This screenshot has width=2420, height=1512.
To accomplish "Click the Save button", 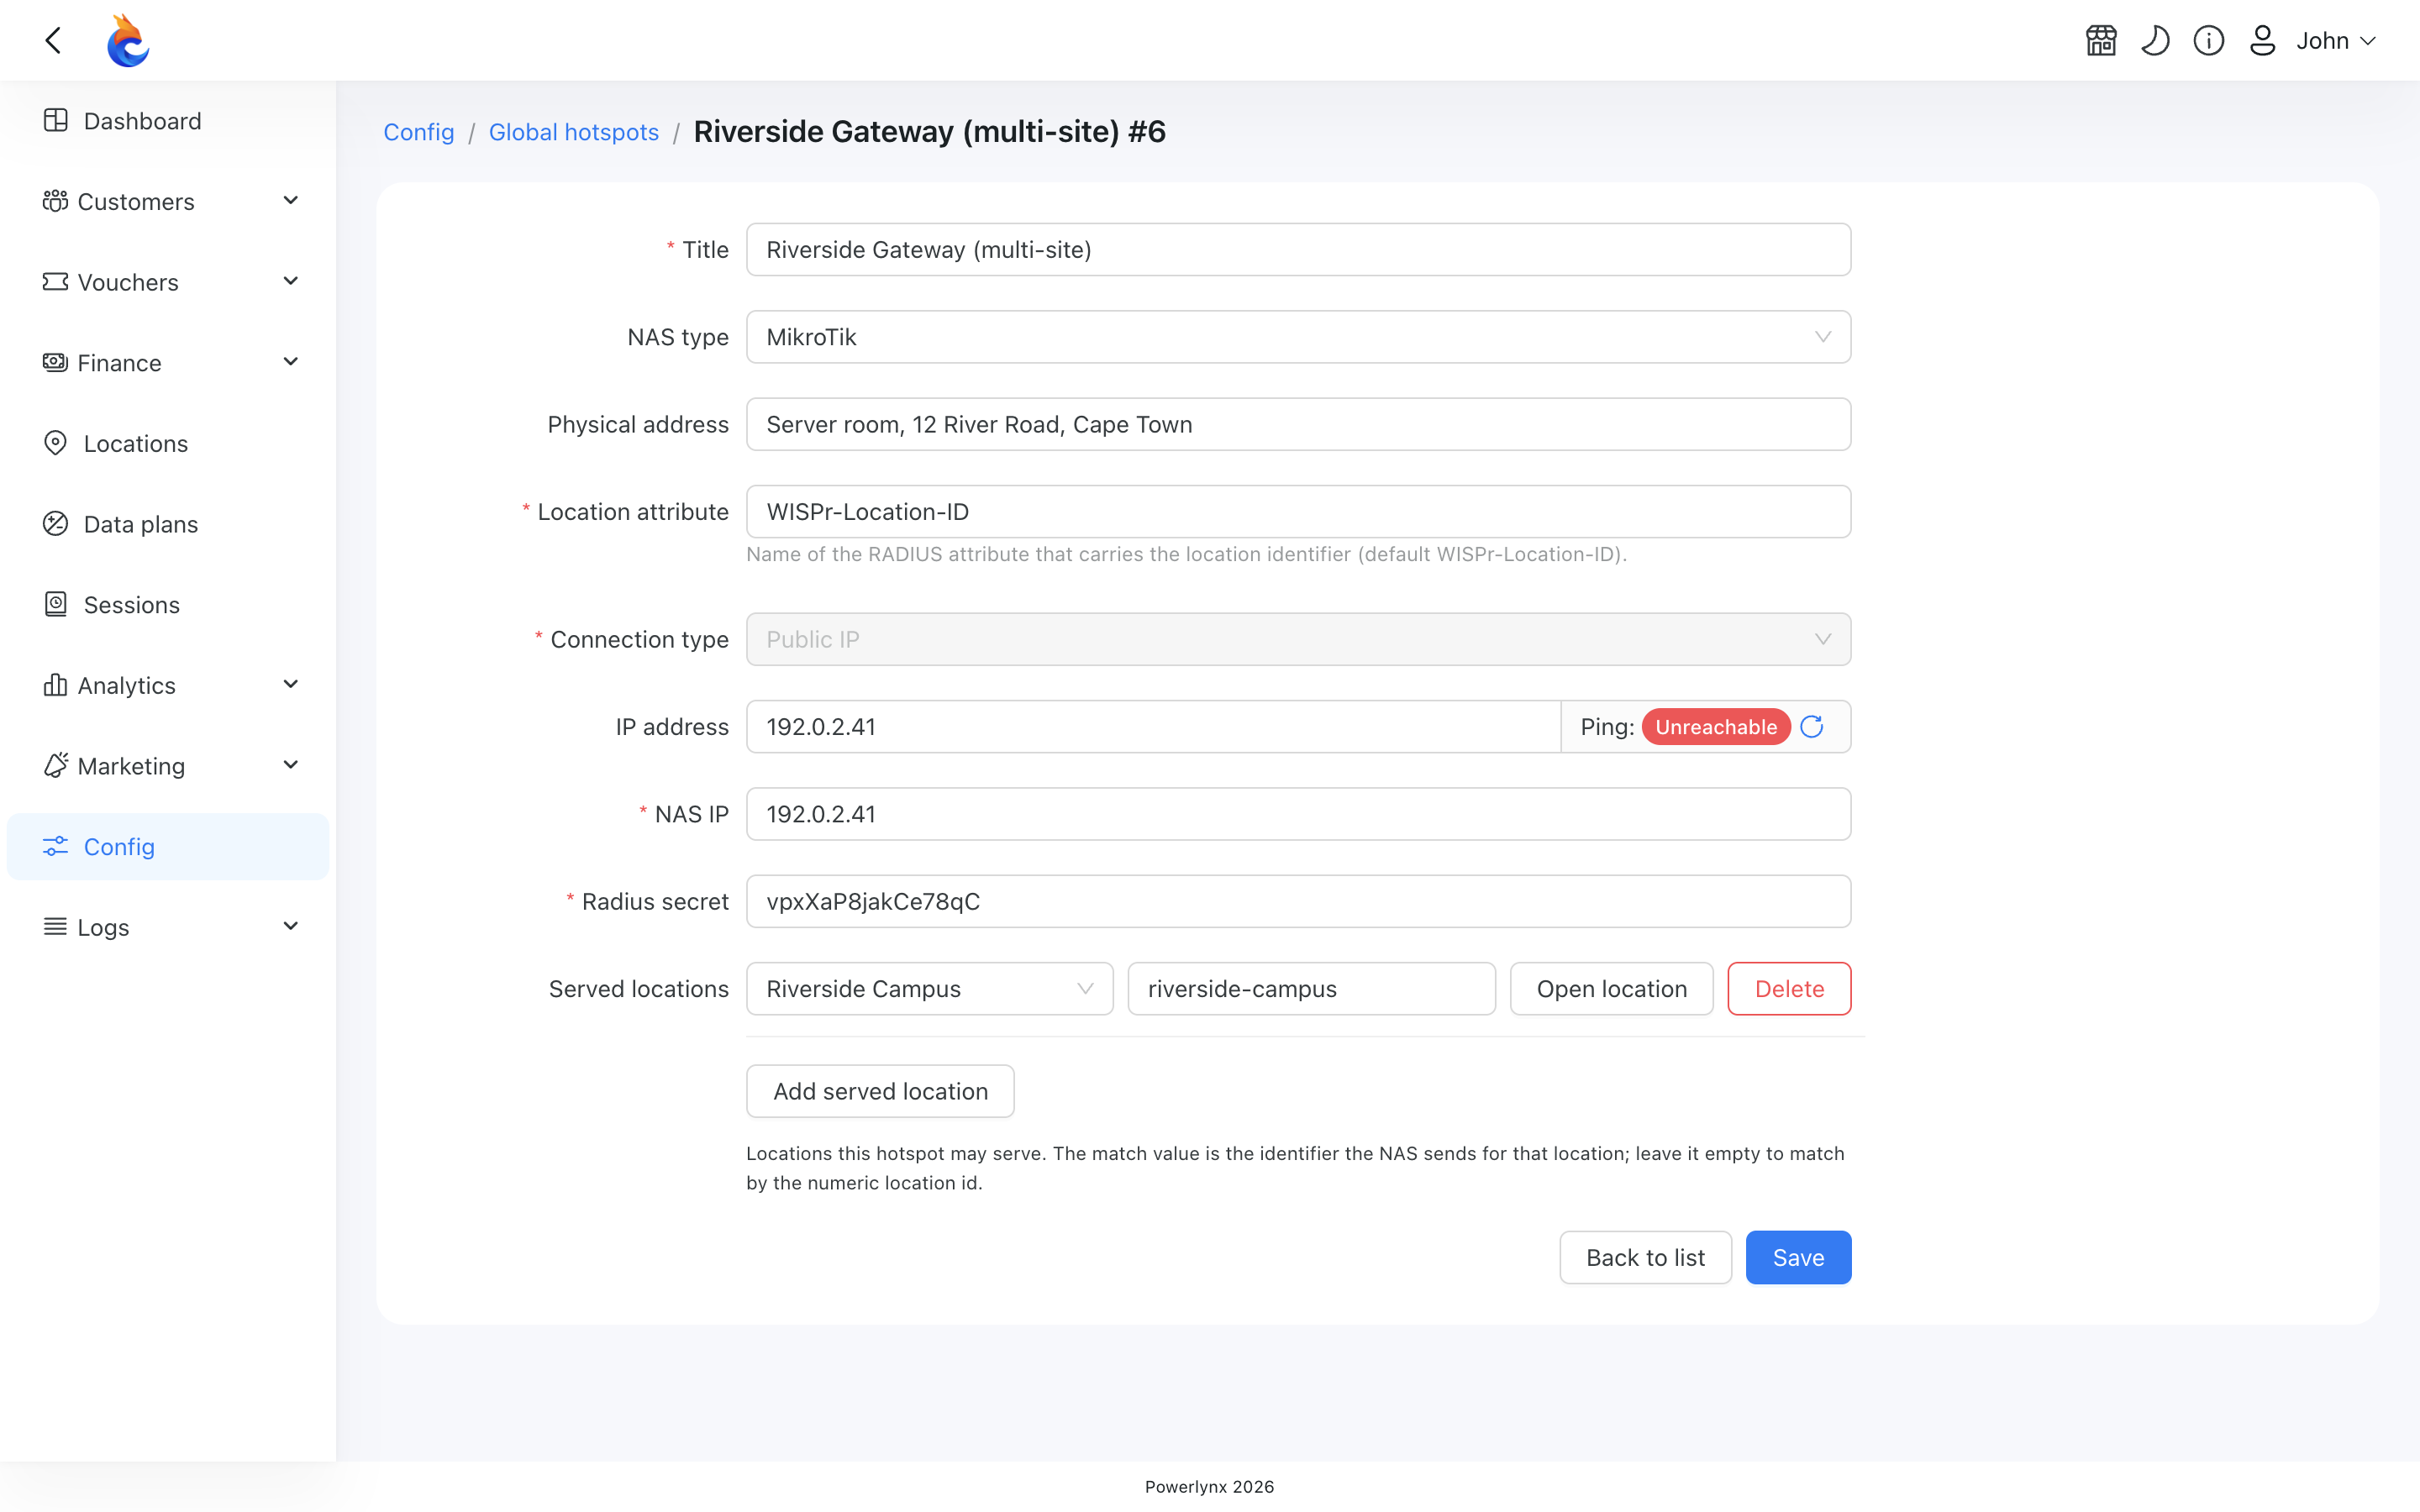I will (x=1798, y=1258).
